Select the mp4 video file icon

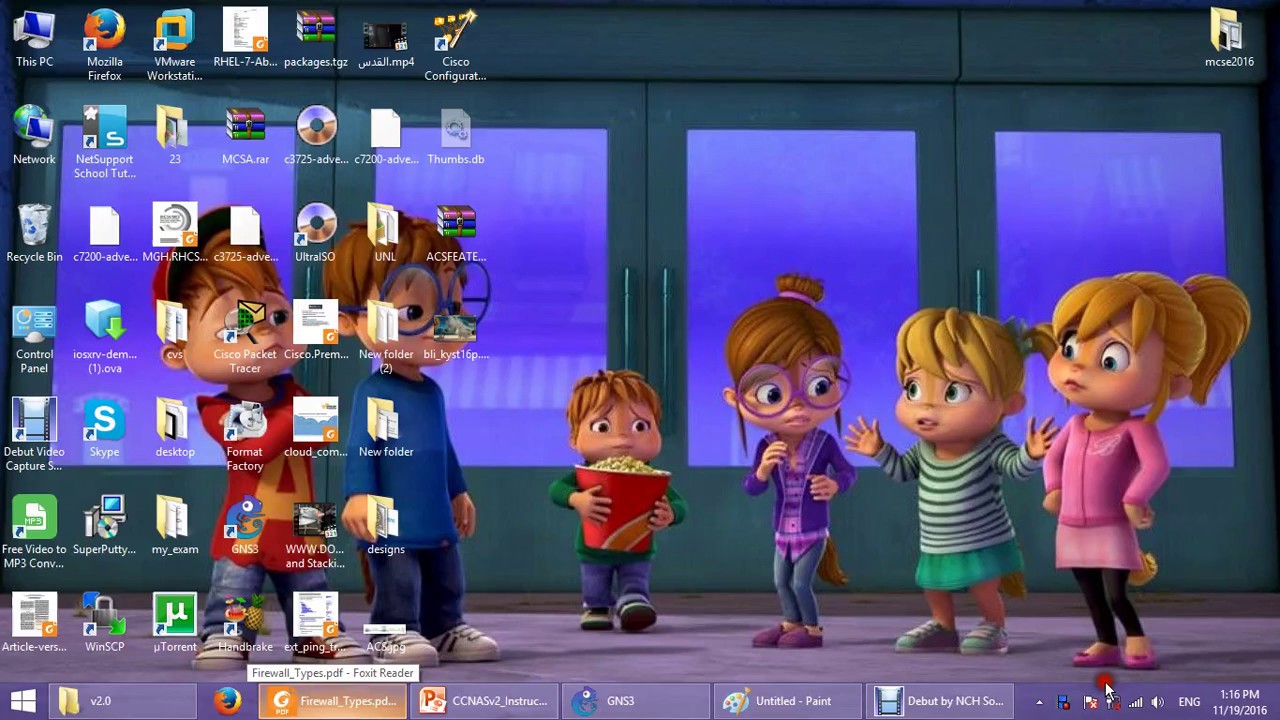pos(386,40)
